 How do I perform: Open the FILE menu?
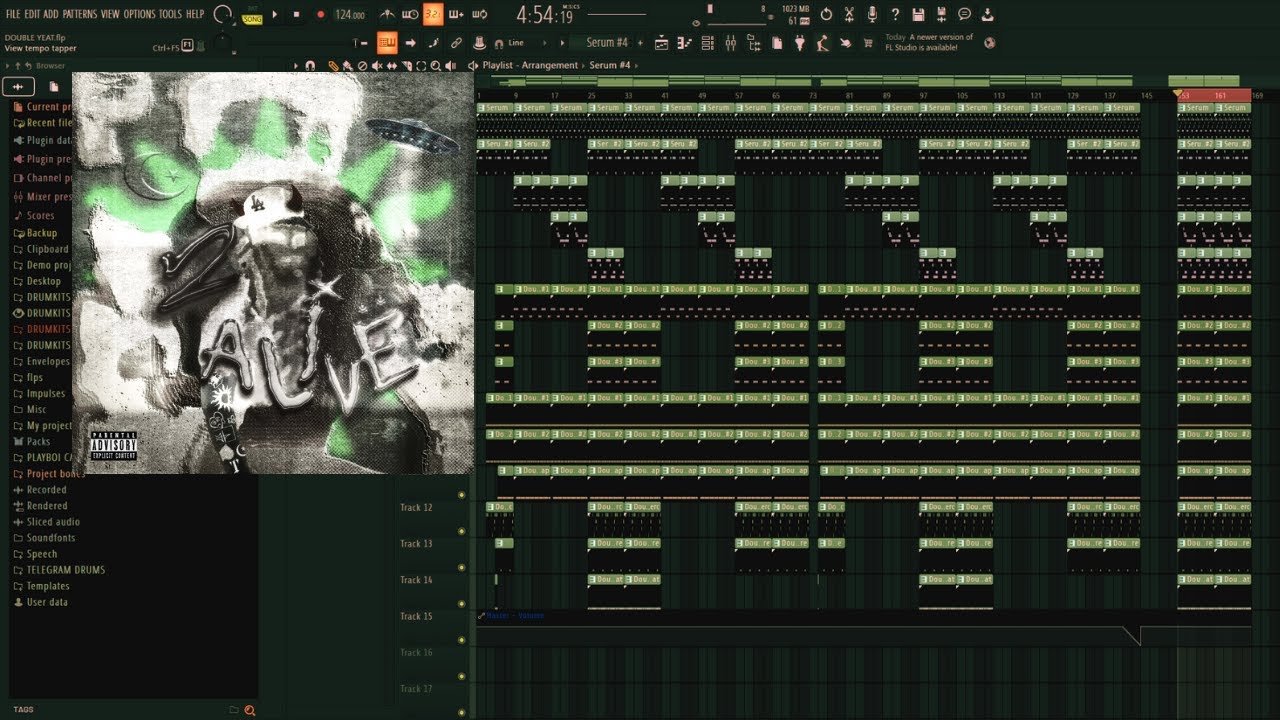point(13,14)
